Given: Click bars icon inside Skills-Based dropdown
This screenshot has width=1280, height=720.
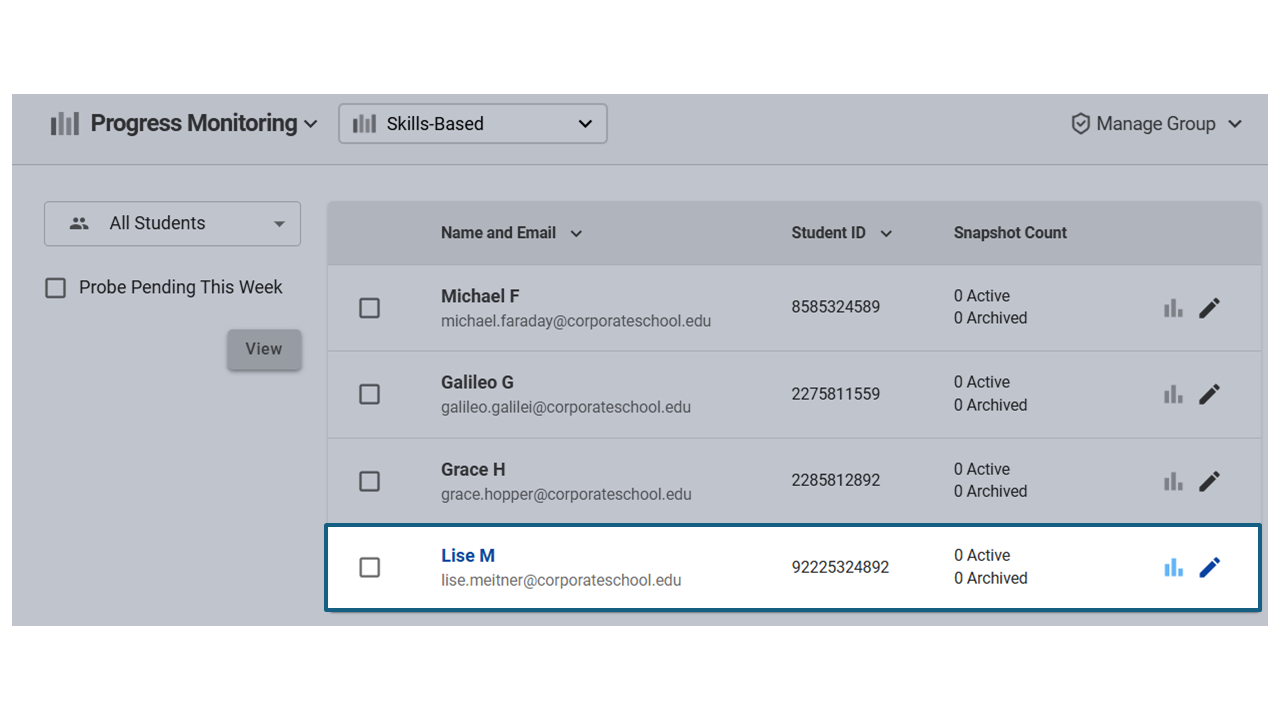Looking at the screenshot, I should click(364, 124).
